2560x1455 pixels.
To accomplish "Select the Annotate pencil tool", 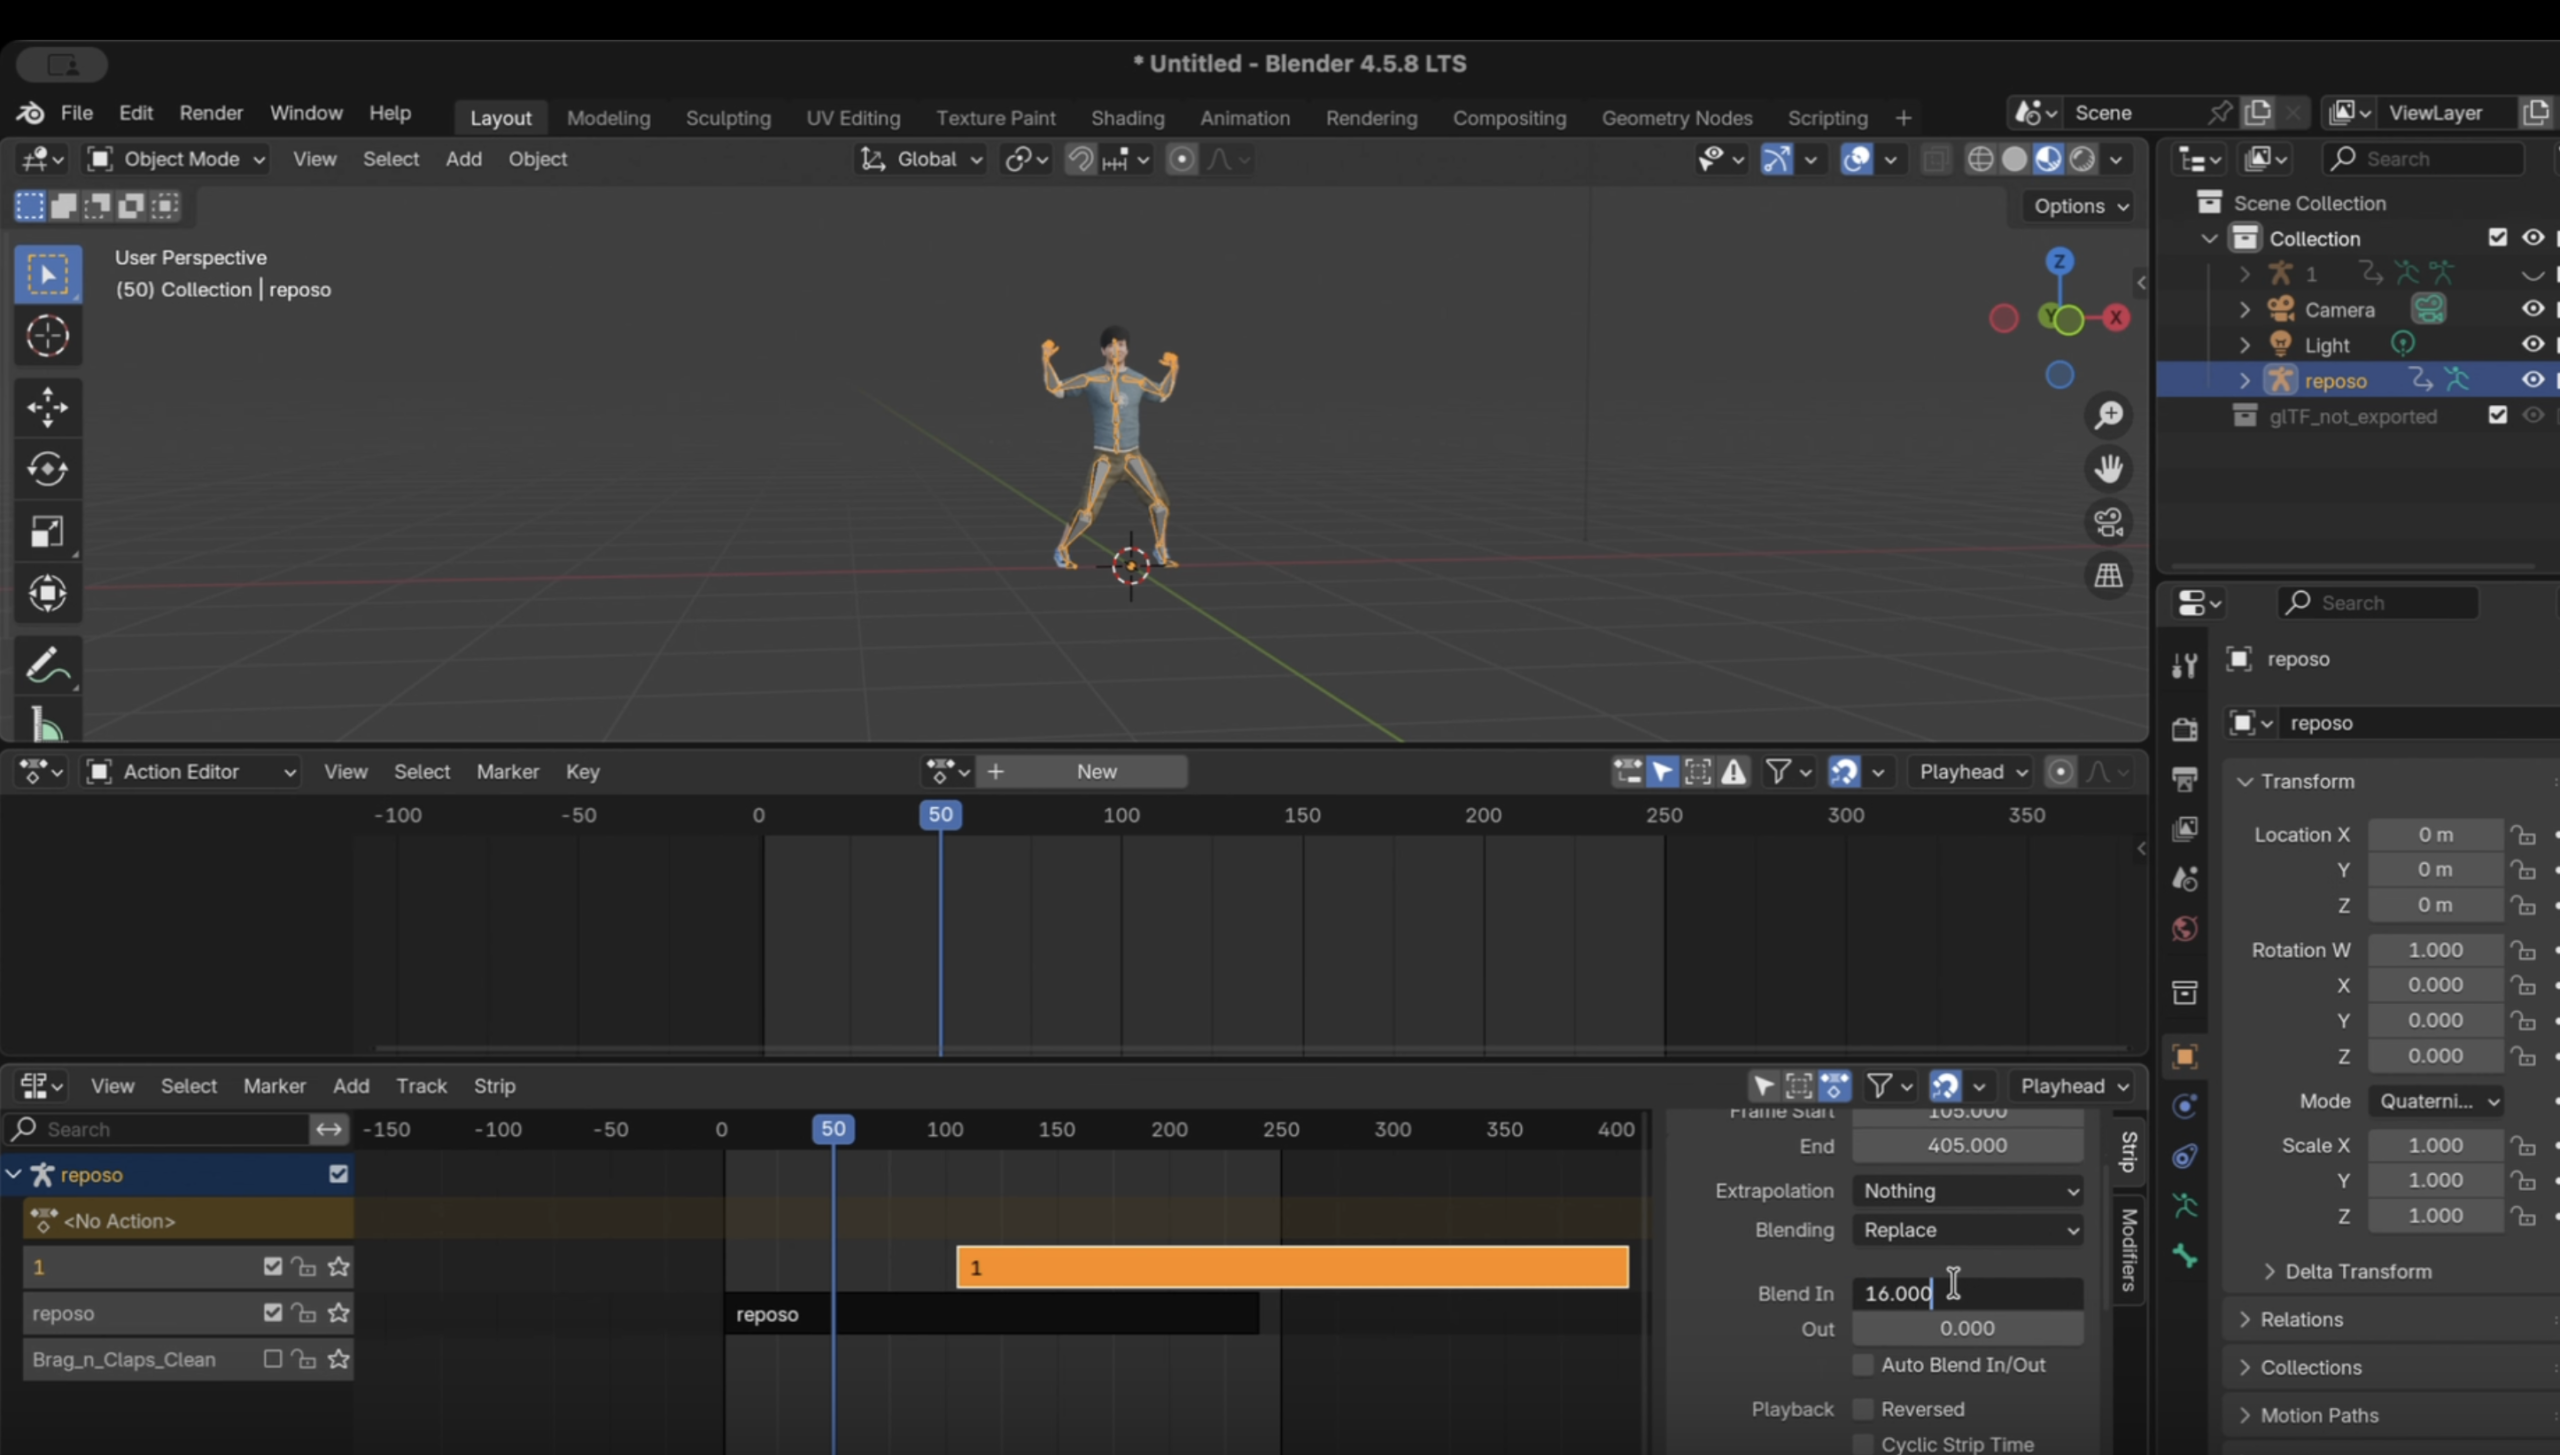I will click(47, 666).
